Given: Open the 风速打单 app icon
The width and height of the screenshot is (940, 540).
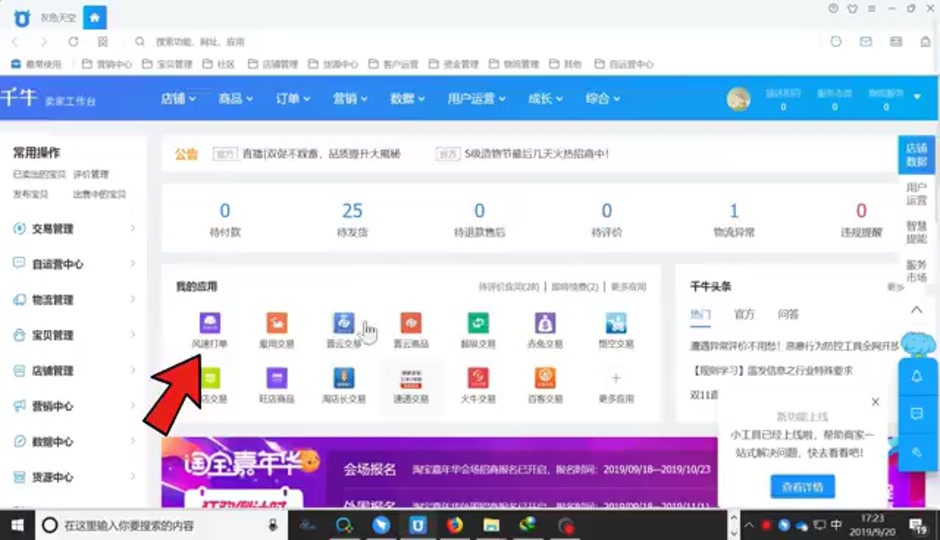Looking at the screenshot, I should (210, 323).
